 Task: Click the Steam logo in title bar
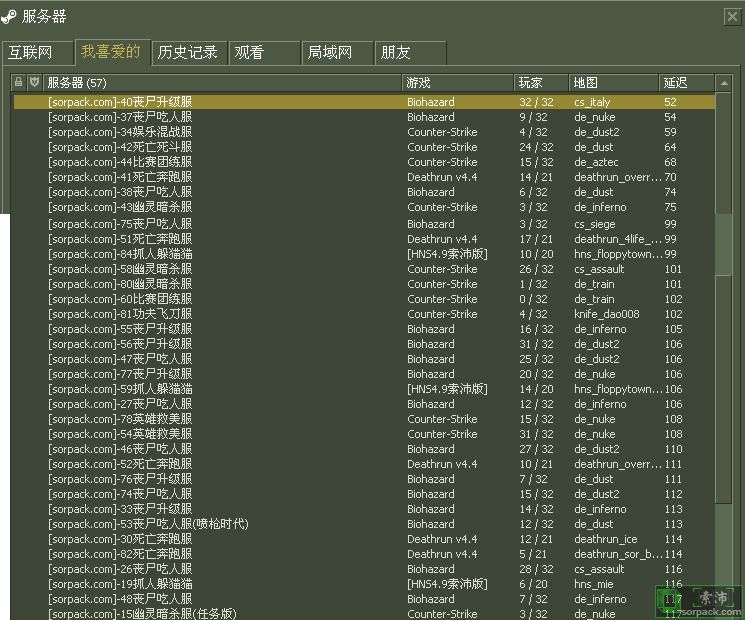pos(9,16)
